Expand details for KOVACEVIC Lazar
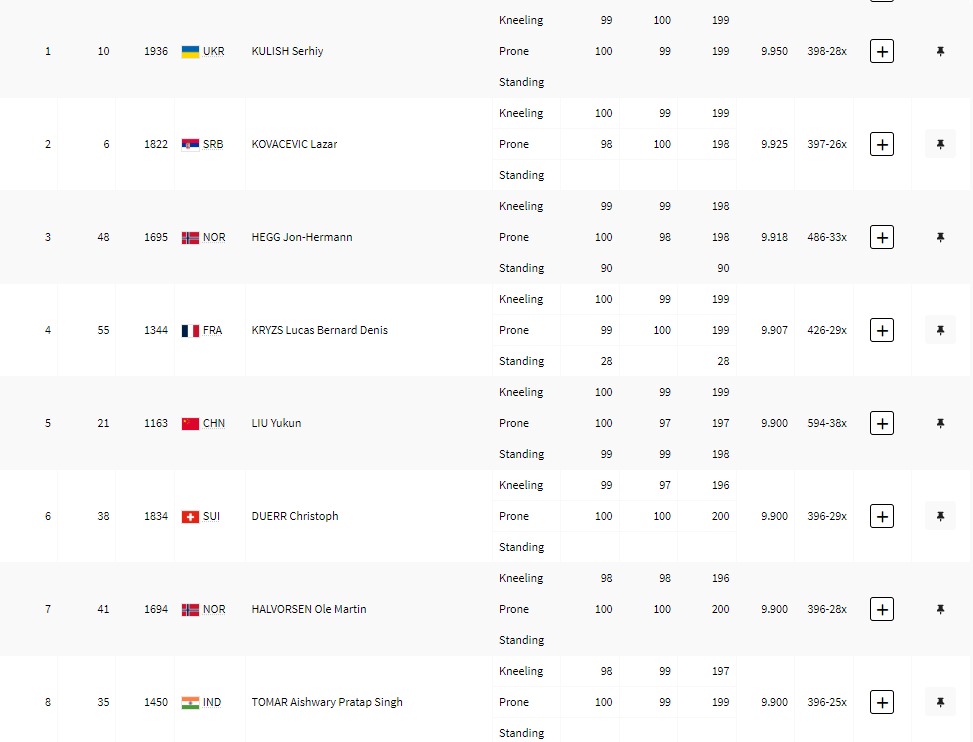Image resolution: width=973 pixels, height=742 pixels. [x=881, y=144]
